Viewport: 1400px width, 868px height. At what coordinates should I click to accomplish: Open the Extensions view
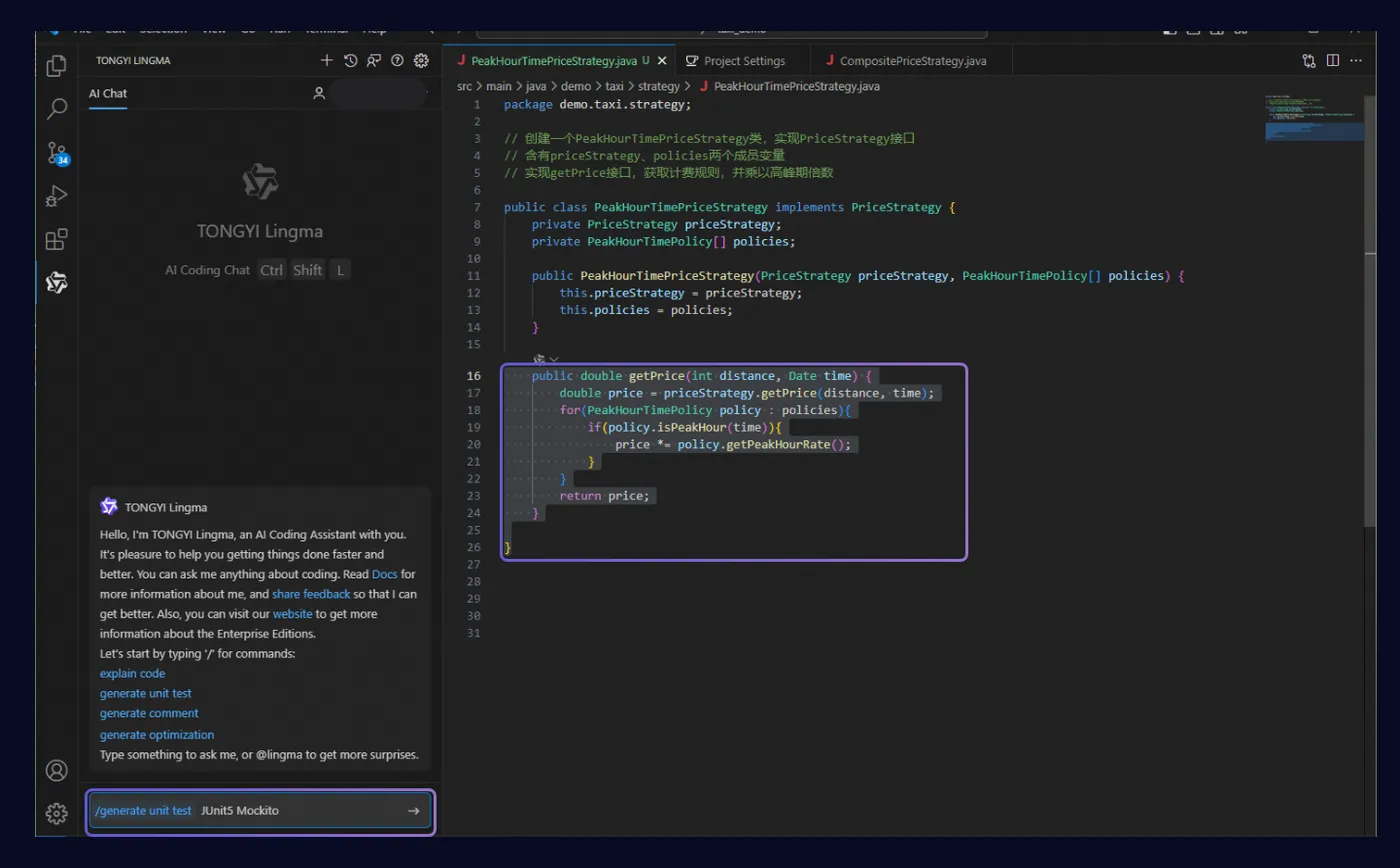(x=57, y=240)
